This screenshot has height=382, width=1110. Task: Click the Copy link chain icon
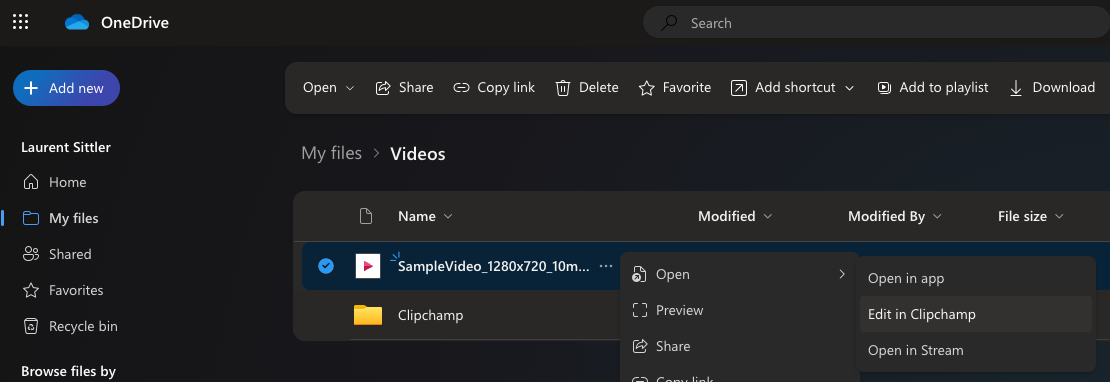point(462,88)
